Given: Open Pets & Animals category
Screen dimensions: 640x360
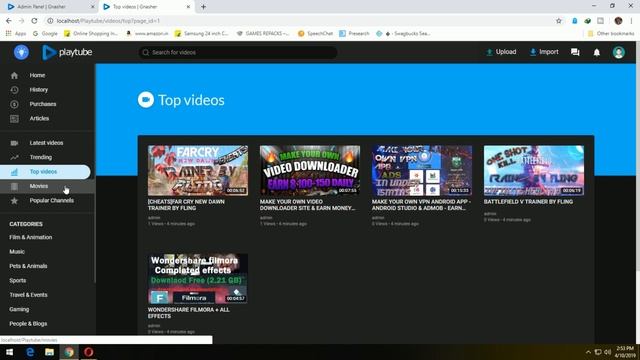Looking at the screenshot, I should [x=28, y=266].
